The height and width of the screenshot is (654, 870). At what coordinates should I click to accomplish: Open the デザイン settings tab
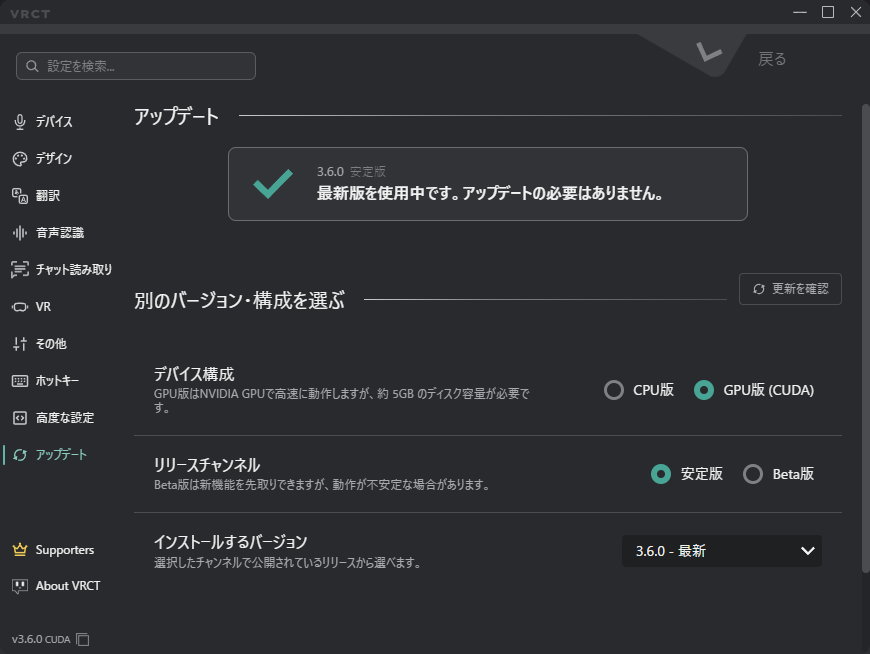[54, 159]
